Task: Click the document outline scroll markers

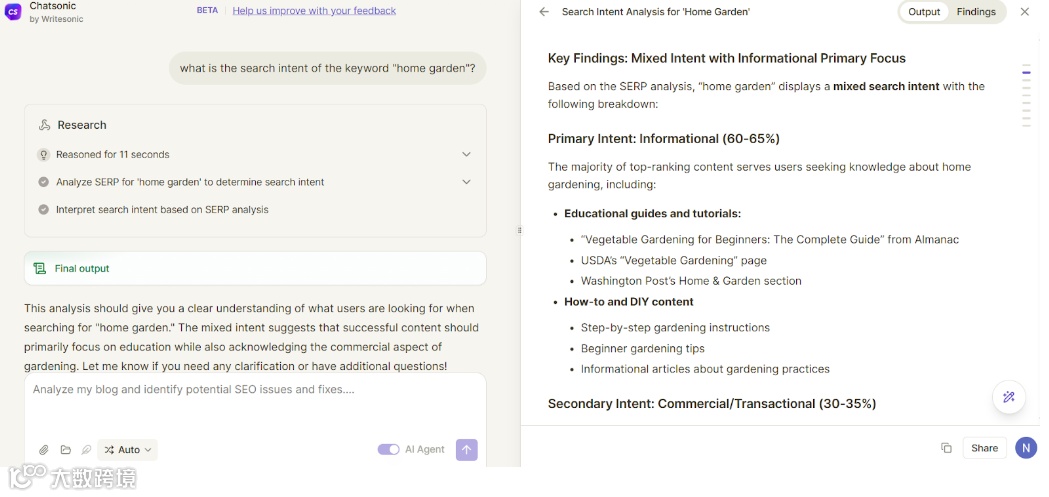Action: pos(1026,96)
